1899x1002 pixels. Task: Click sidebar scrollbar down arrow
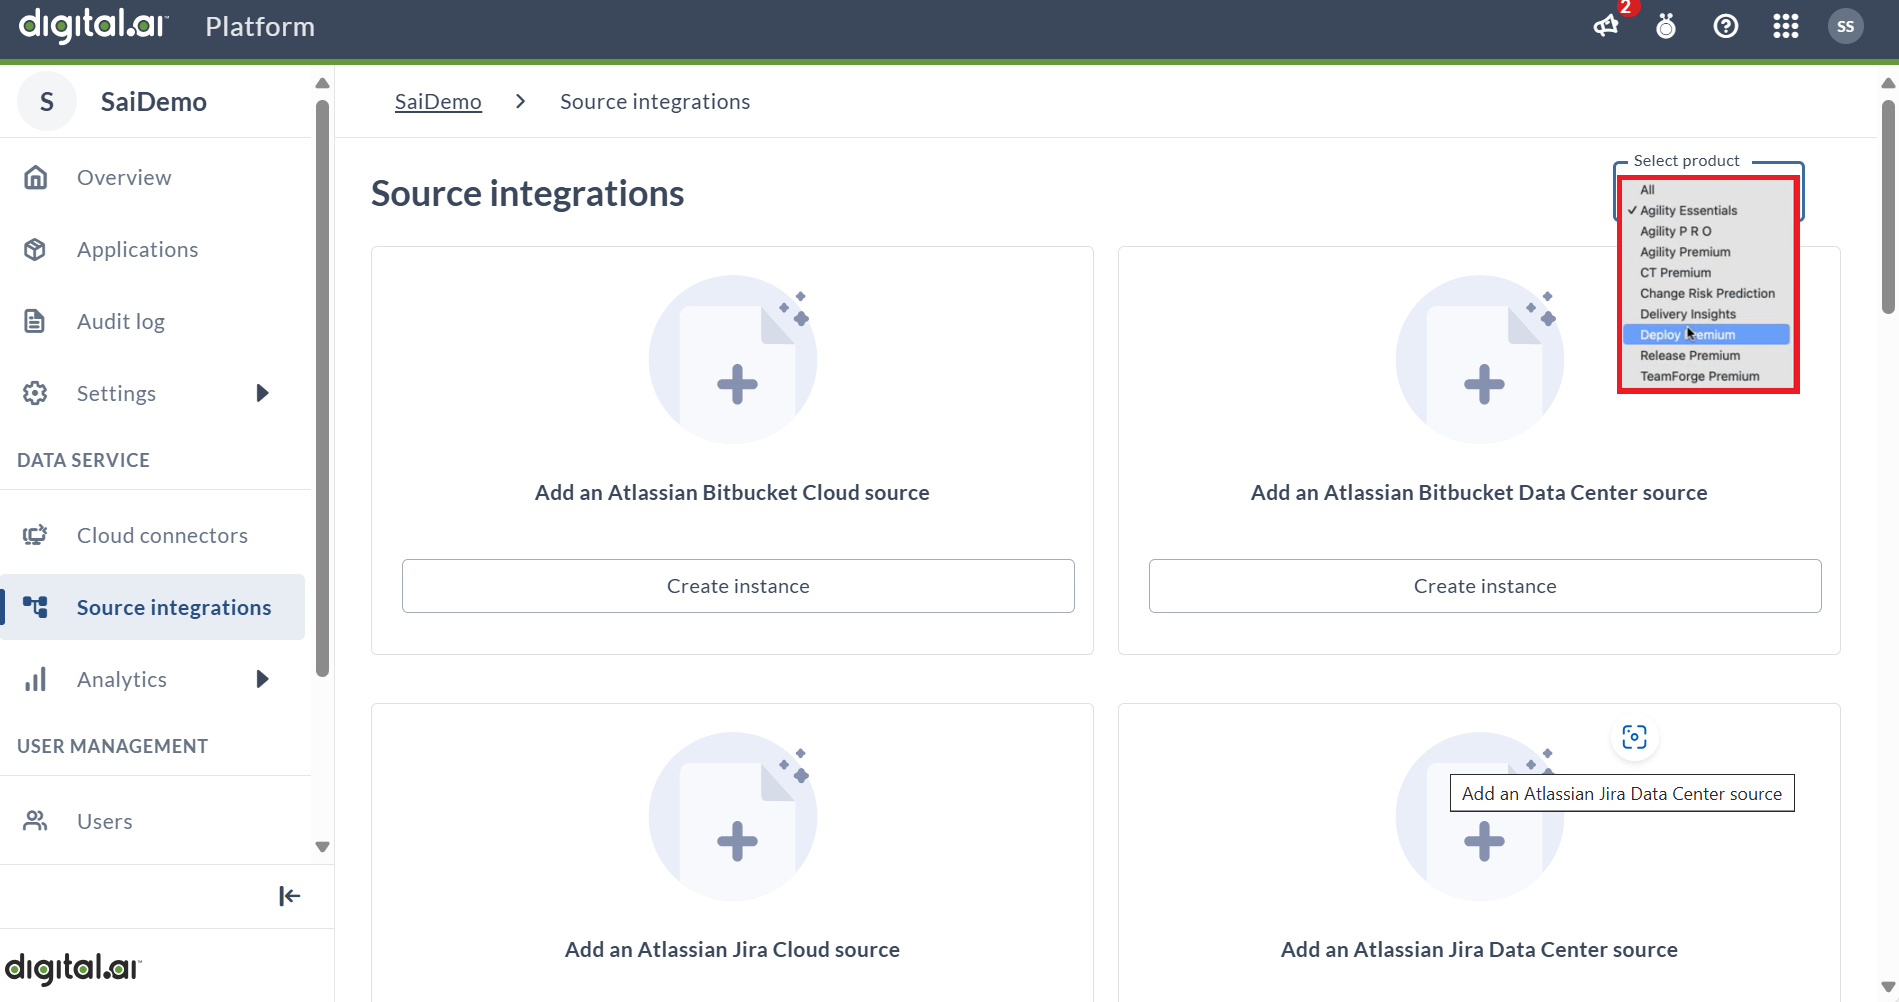click(x=322, y=847)
